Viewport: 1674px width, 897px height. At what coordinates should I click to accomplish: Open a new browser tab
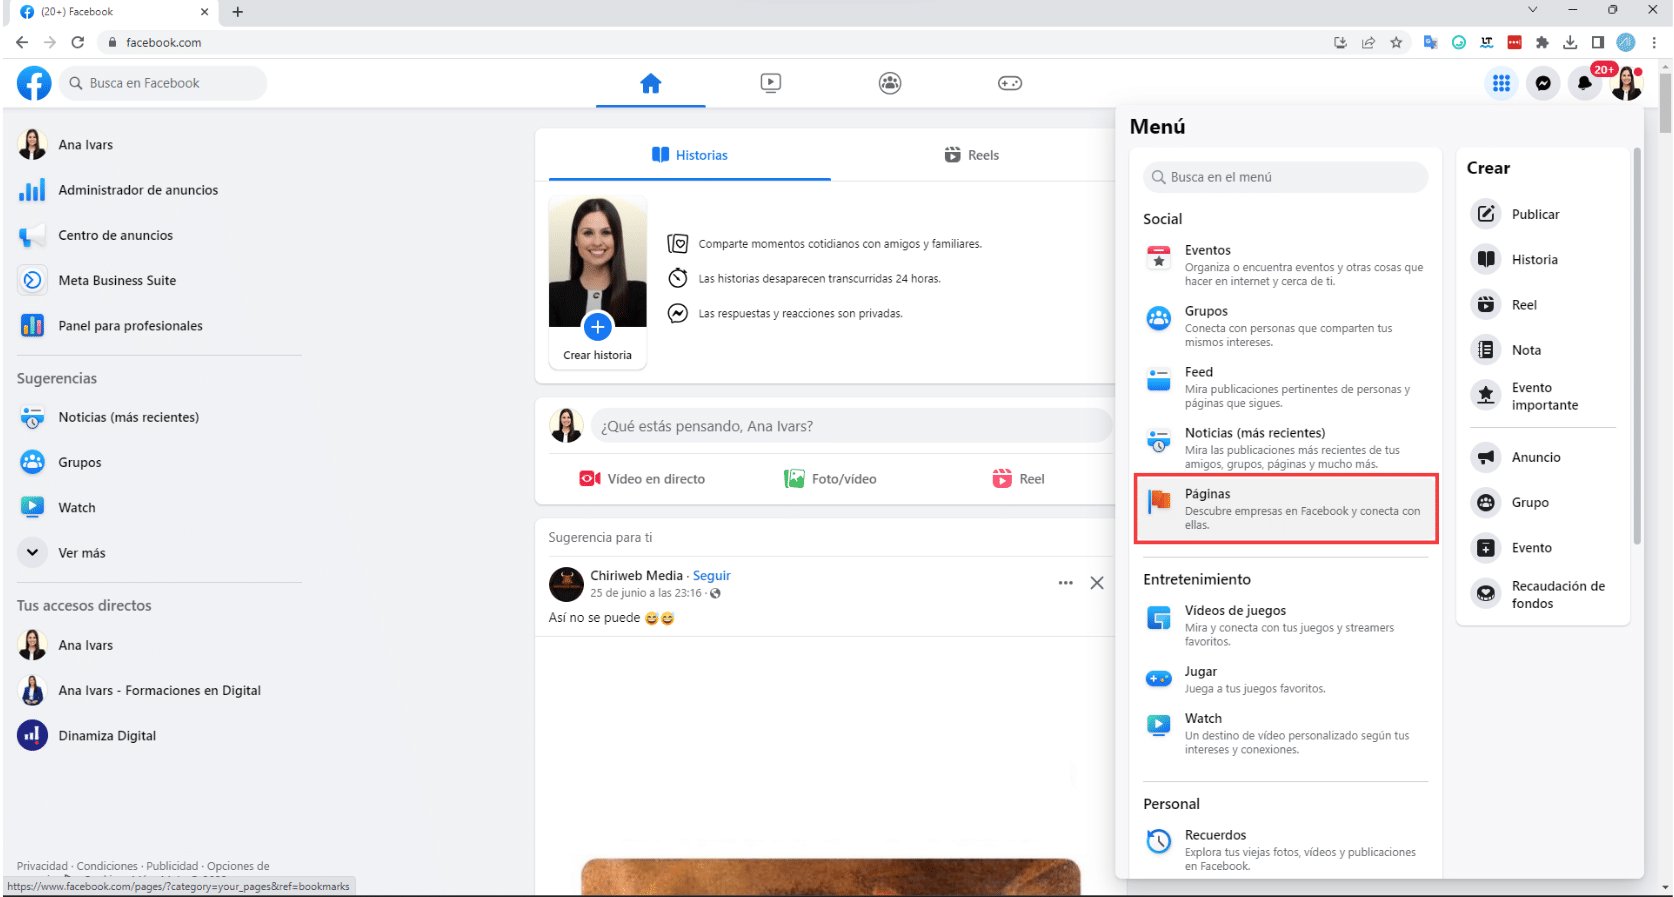[x=237, y=12]
